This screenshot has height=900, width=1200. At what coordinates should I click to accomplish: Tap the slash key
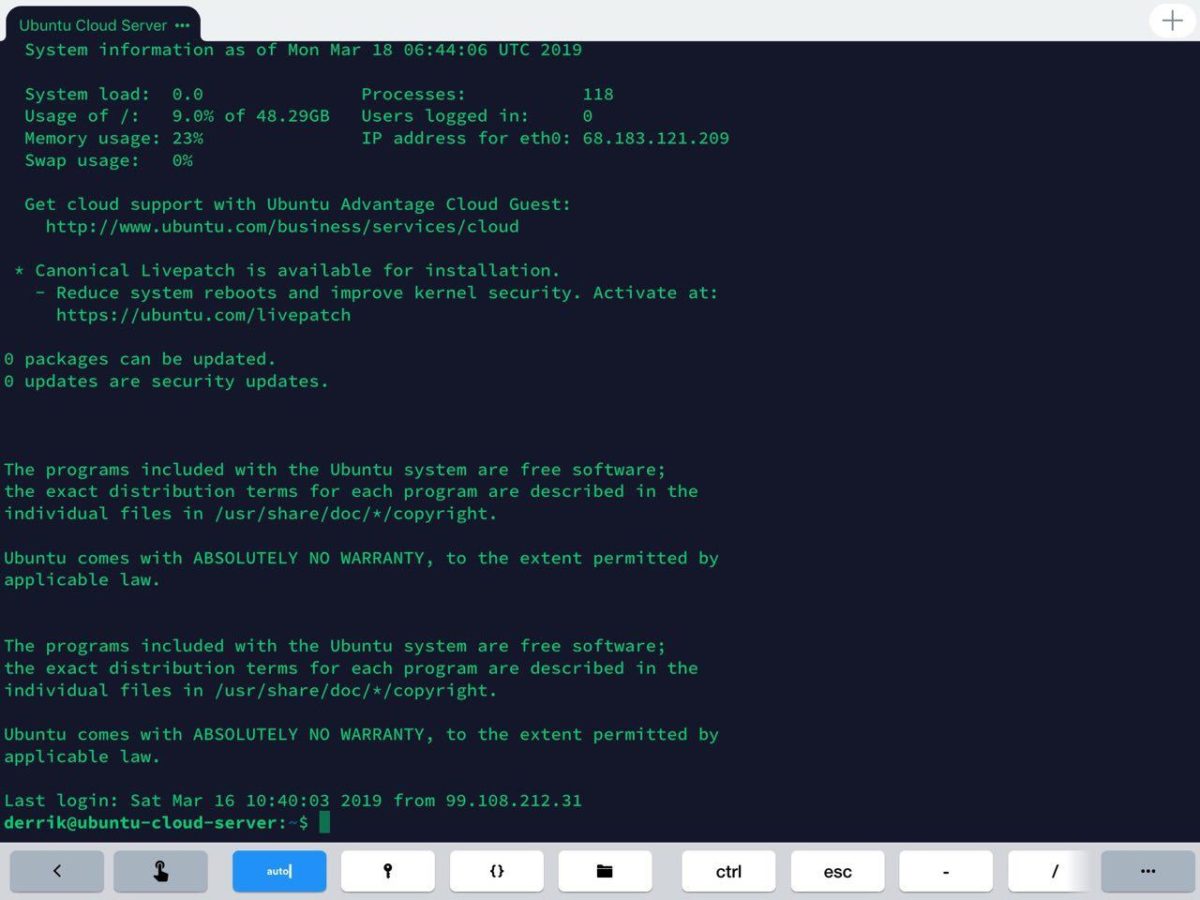(1055, 871)
